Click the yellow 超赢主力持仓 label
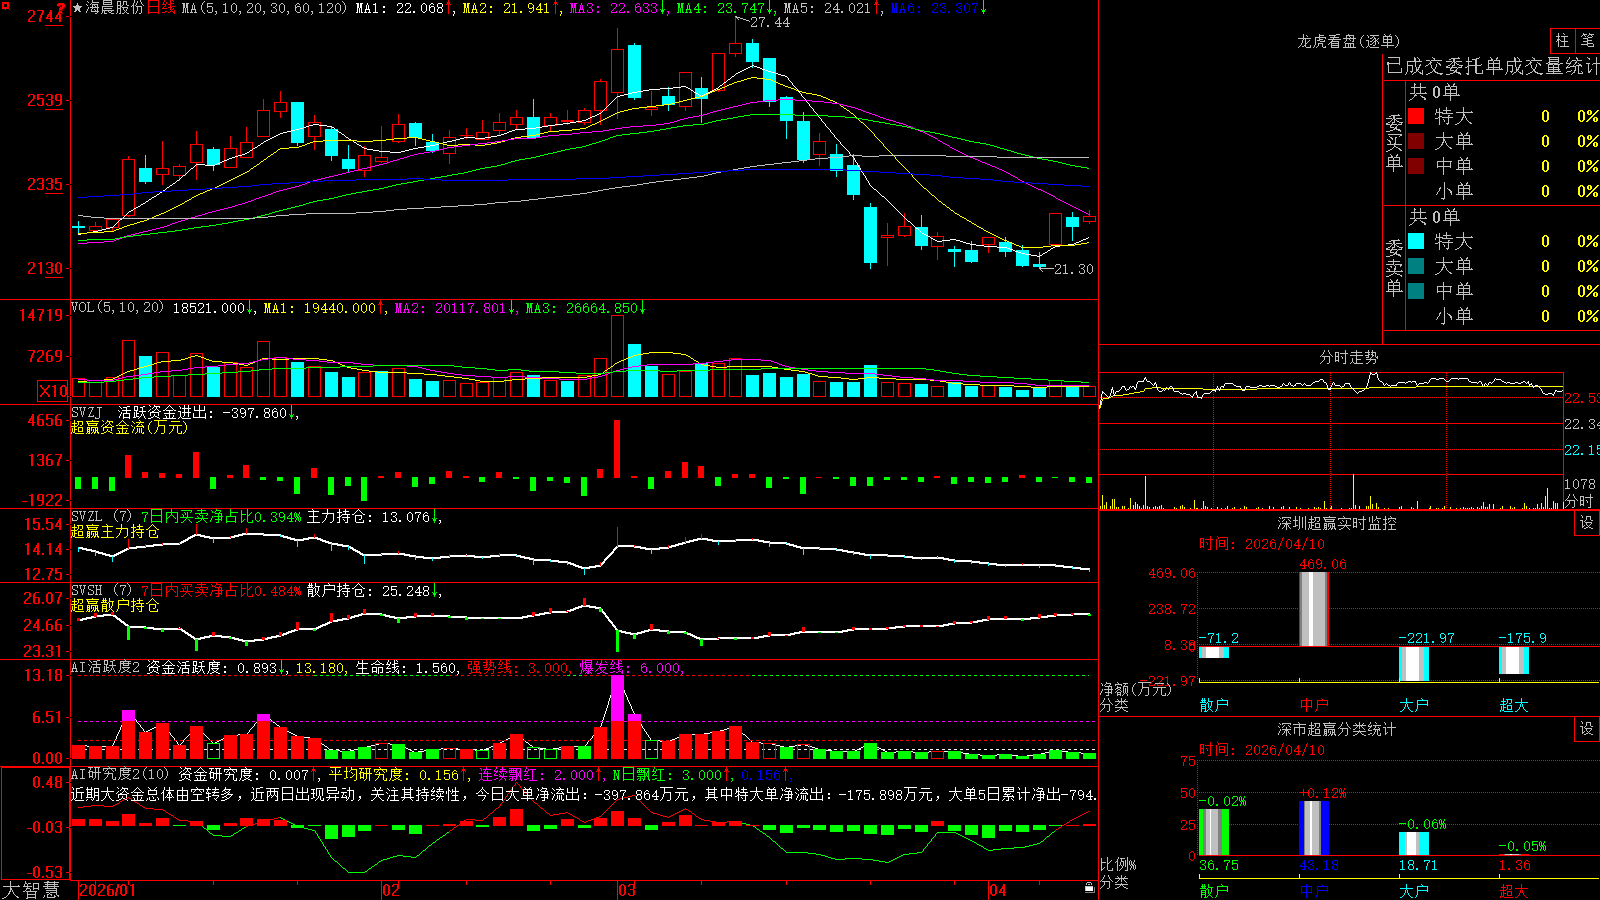This screenshot has width=1600, height=900. (115, 532)
